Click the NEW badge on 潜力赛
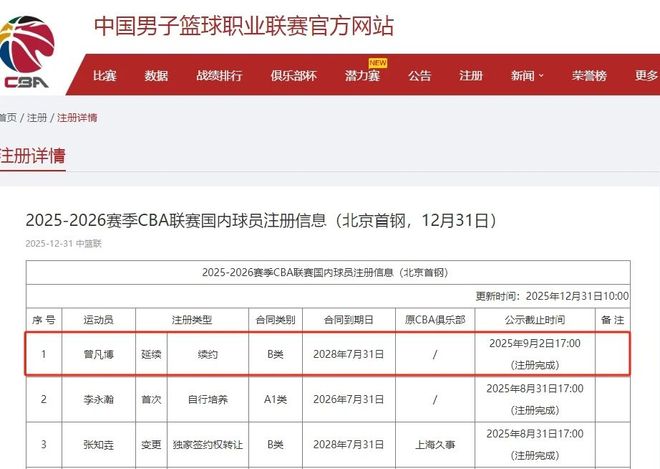 coord(378,63)
